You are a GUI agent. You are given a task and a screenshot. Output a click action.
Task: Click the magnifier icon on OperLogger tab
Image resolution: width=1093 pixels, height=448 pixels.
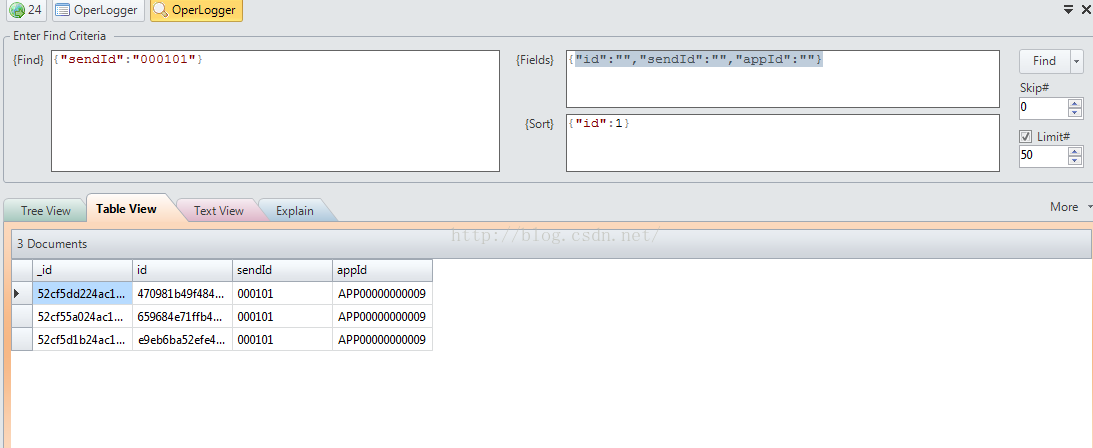tap(160, 10)
